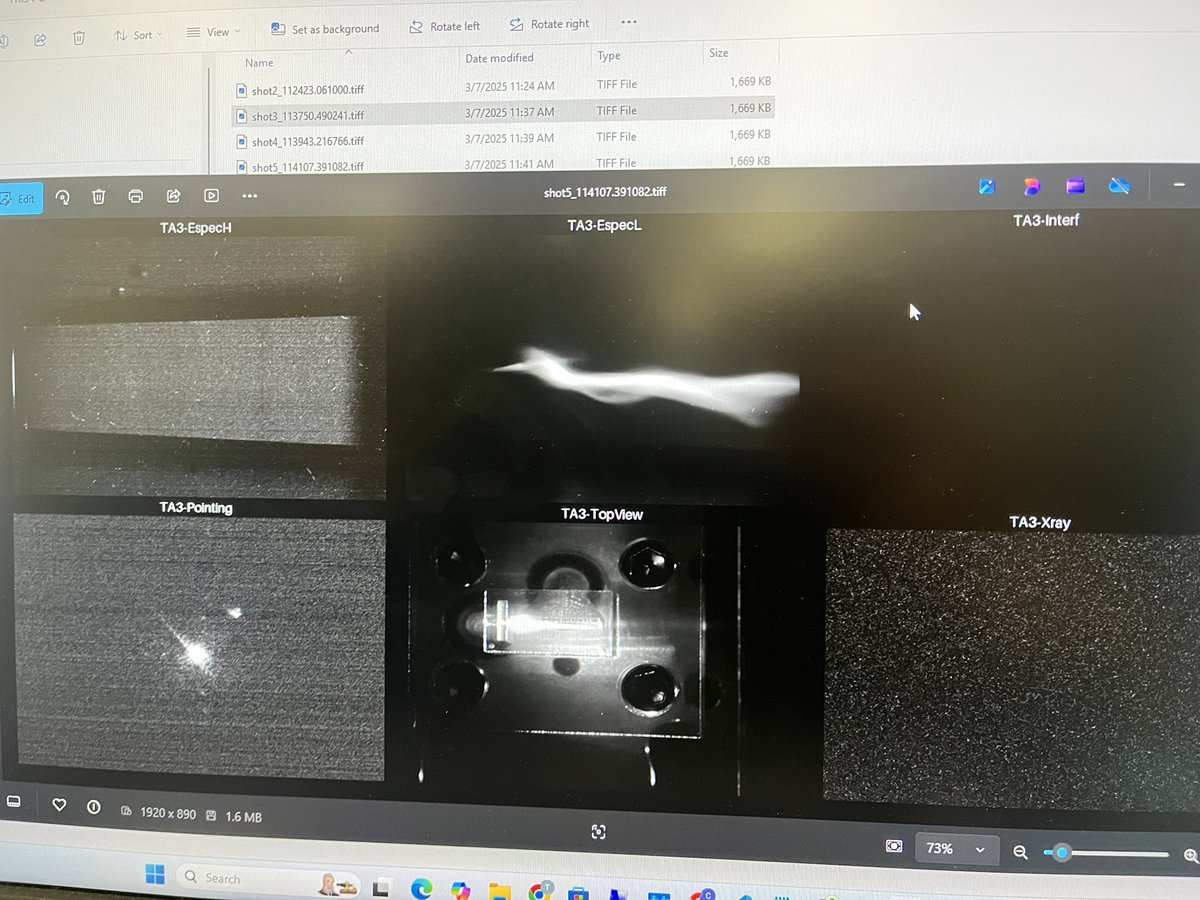This screenshot has height=900, width=1200.
Task: Open File Explorer's See more ellipsis menu
Action: [628, 21]
